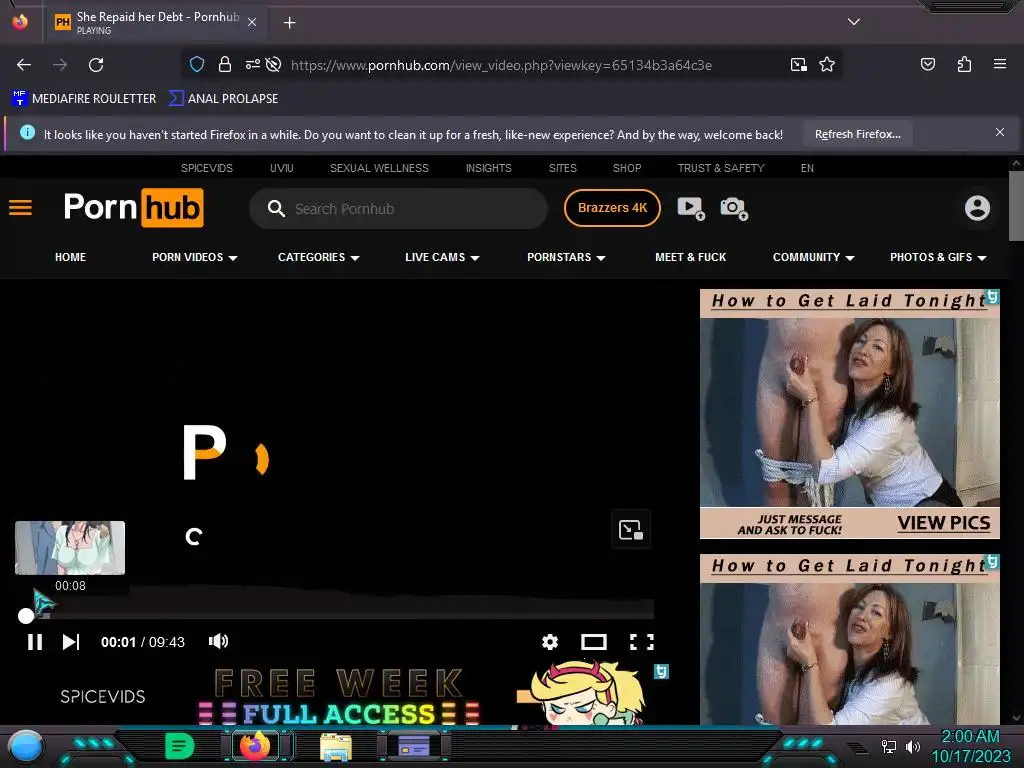Pop out video using picture-in-picture overlay button
The image size is (1024, 768).
pos(631,529)
